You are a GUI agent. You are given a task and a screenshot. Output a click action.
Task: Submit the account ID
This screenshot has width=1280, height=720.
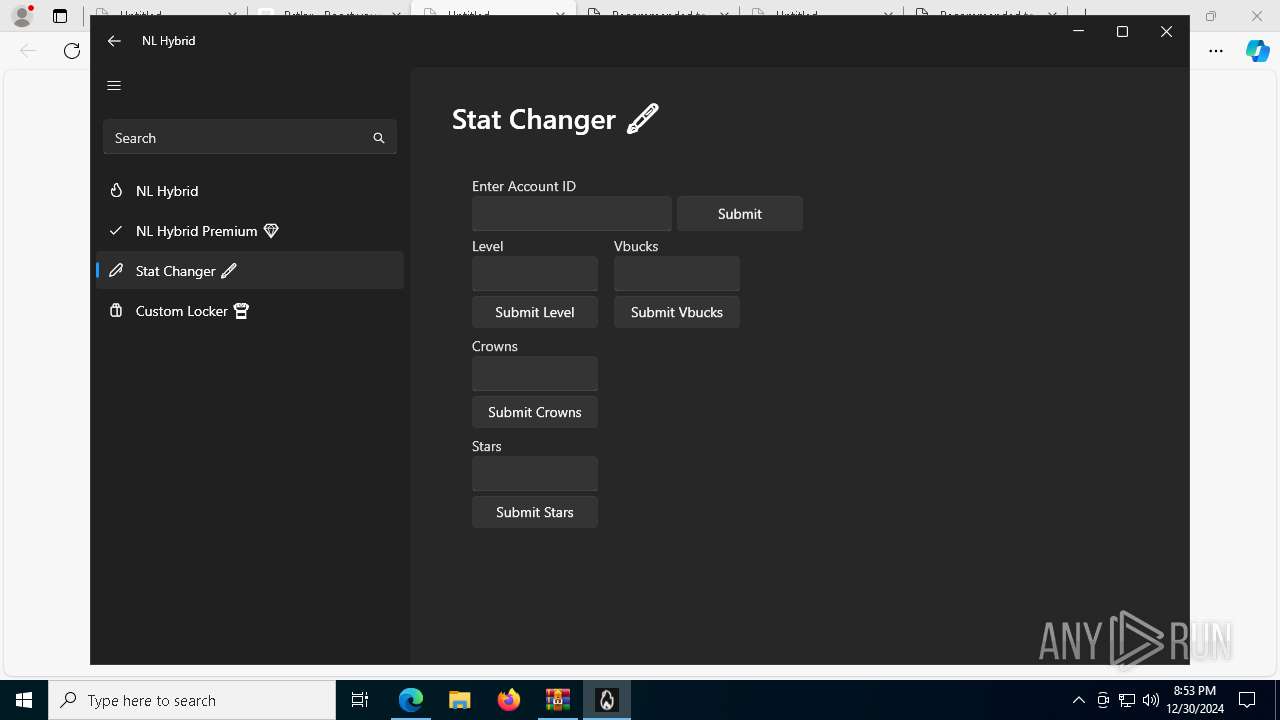point(740,214)
